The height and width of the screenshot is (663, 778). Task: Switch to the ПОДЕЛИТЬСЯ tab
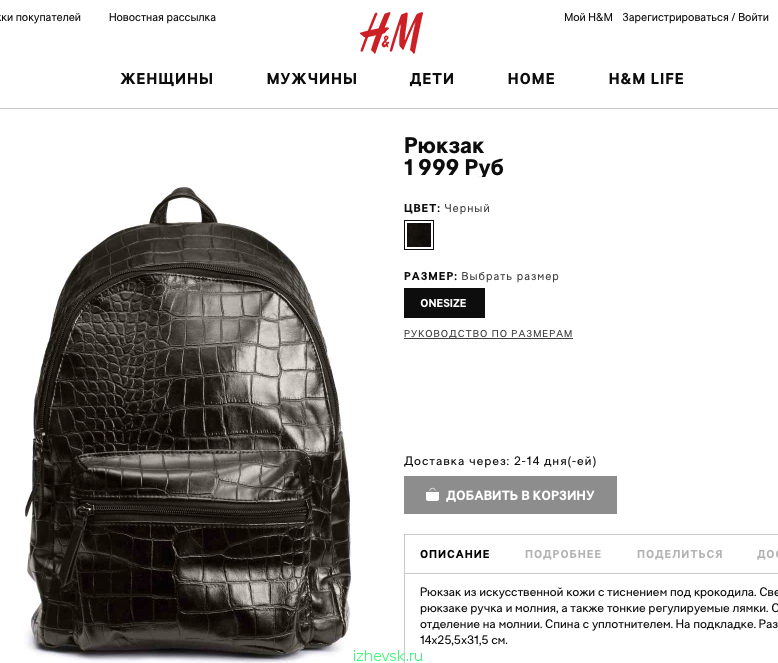click(680, 554)
